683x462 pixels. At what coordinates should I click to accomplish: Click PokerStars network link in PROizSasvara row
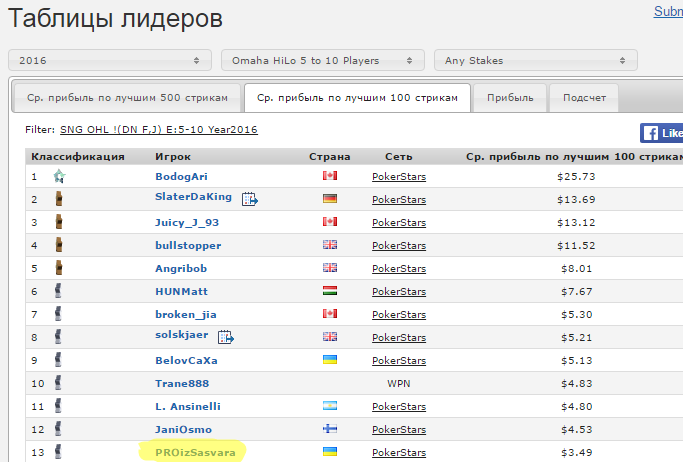pos(399,452)
